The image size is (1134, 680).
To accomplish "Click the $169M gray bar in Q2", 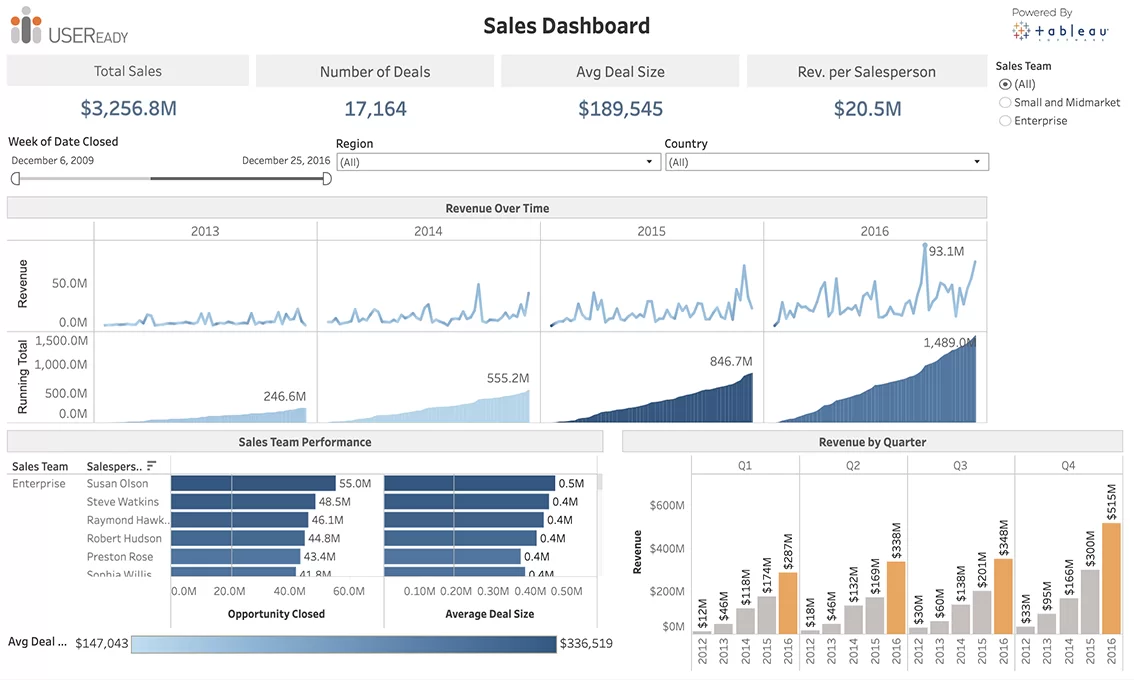I will (x=875, y=616).
